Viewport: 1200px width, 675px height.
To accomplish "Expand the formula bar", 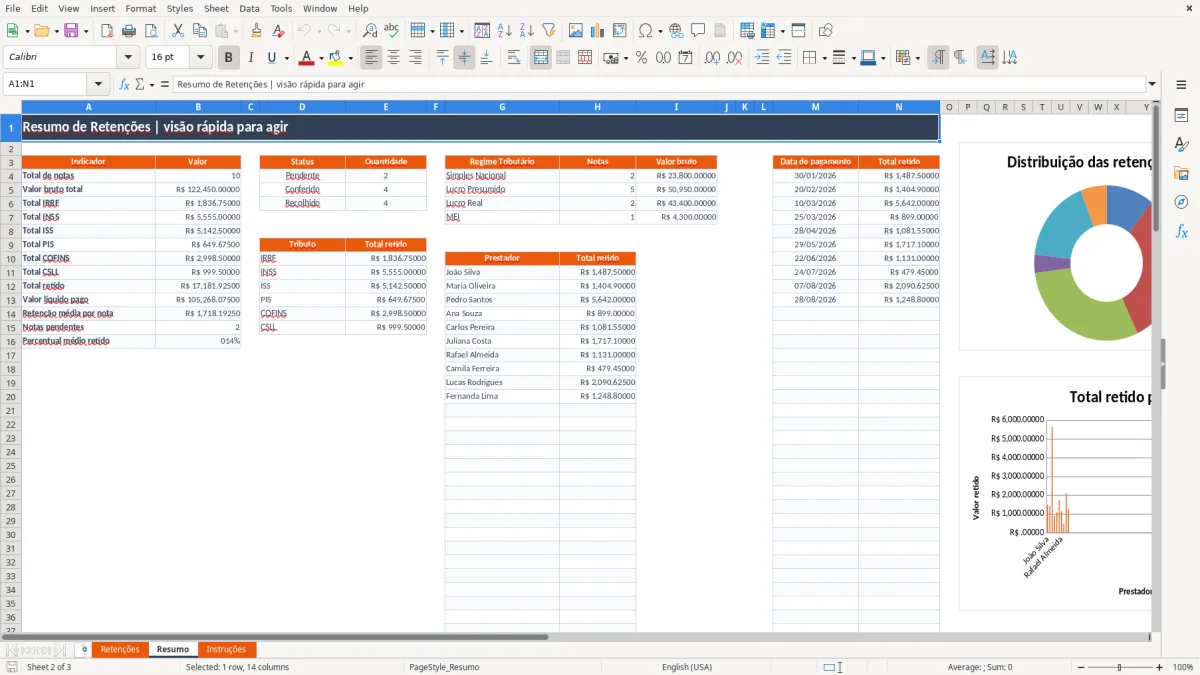I will click(x=1152, y=84).
